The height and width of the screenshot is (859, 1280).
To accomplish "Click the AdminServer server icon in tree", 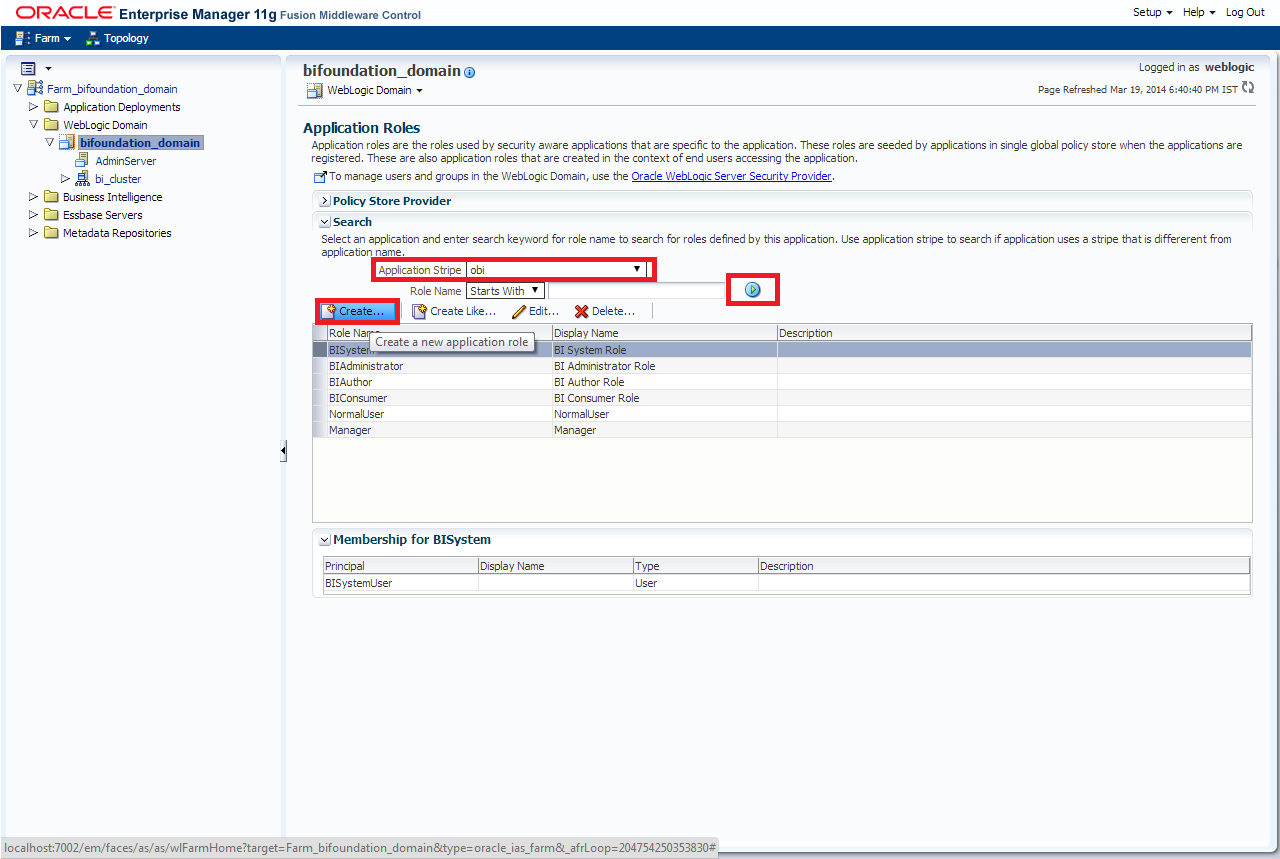I will pyautogui.click(x=82, y=160).
